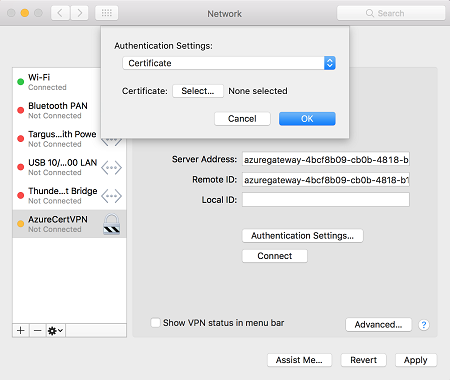This screenshot has height=380, width=450.
Task: Select the Thunde...t Bridge service
Action: (69, 195)
